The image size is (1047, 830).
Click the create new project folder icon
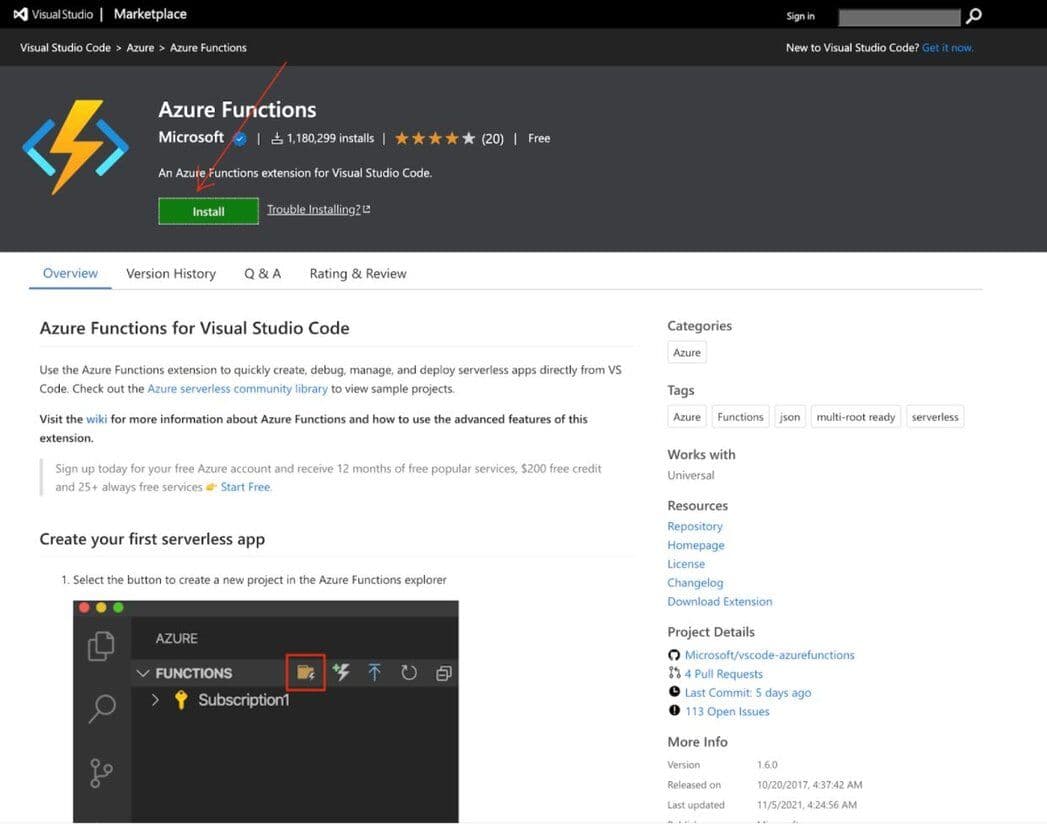tap(306, 673)
